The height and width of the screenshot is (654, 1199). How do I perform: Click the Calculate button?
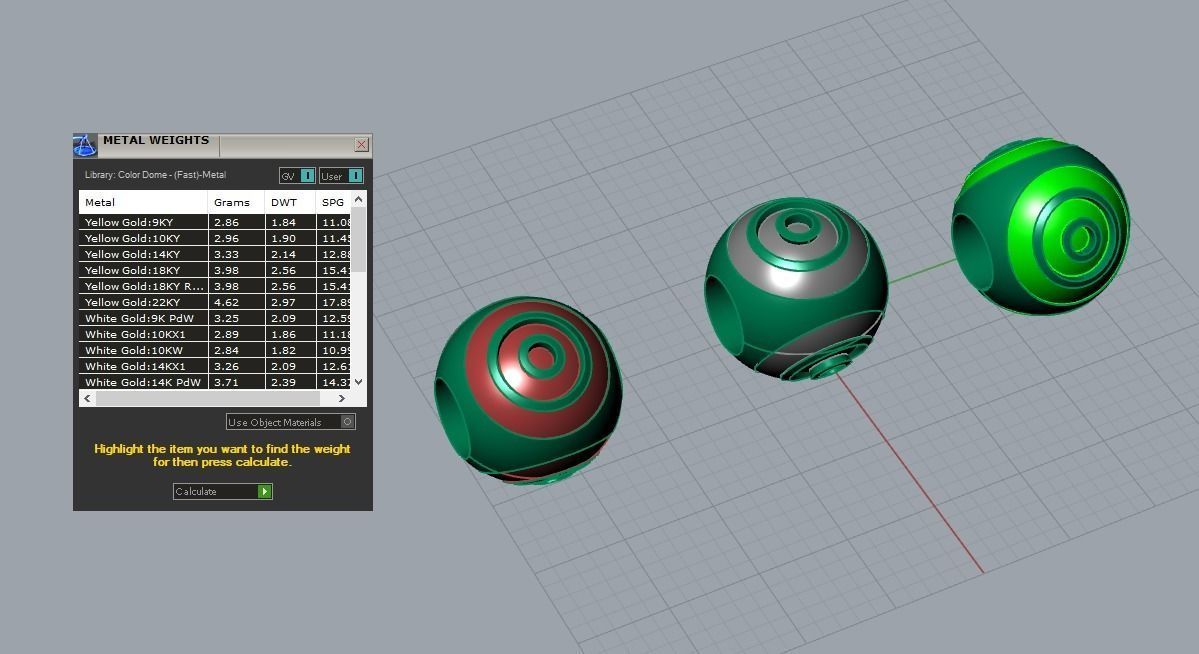[223, 491]
